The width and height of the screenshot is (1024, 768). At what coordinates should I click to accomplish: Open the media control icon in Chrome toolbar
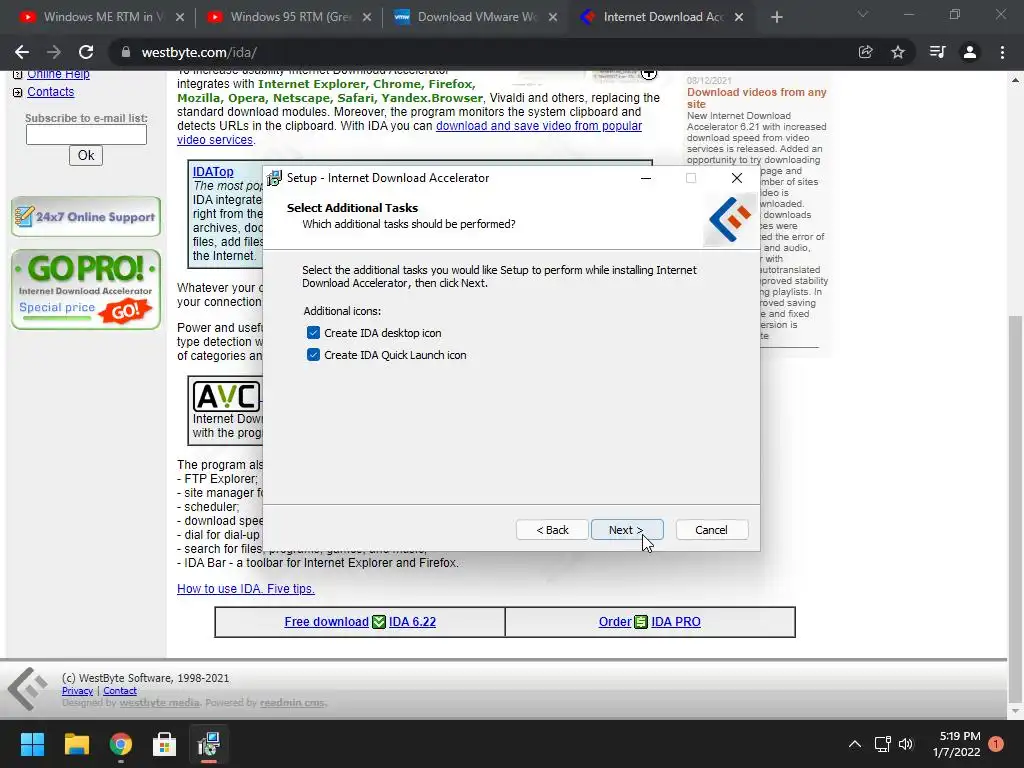pyautogui.click(x=937, y=52)
